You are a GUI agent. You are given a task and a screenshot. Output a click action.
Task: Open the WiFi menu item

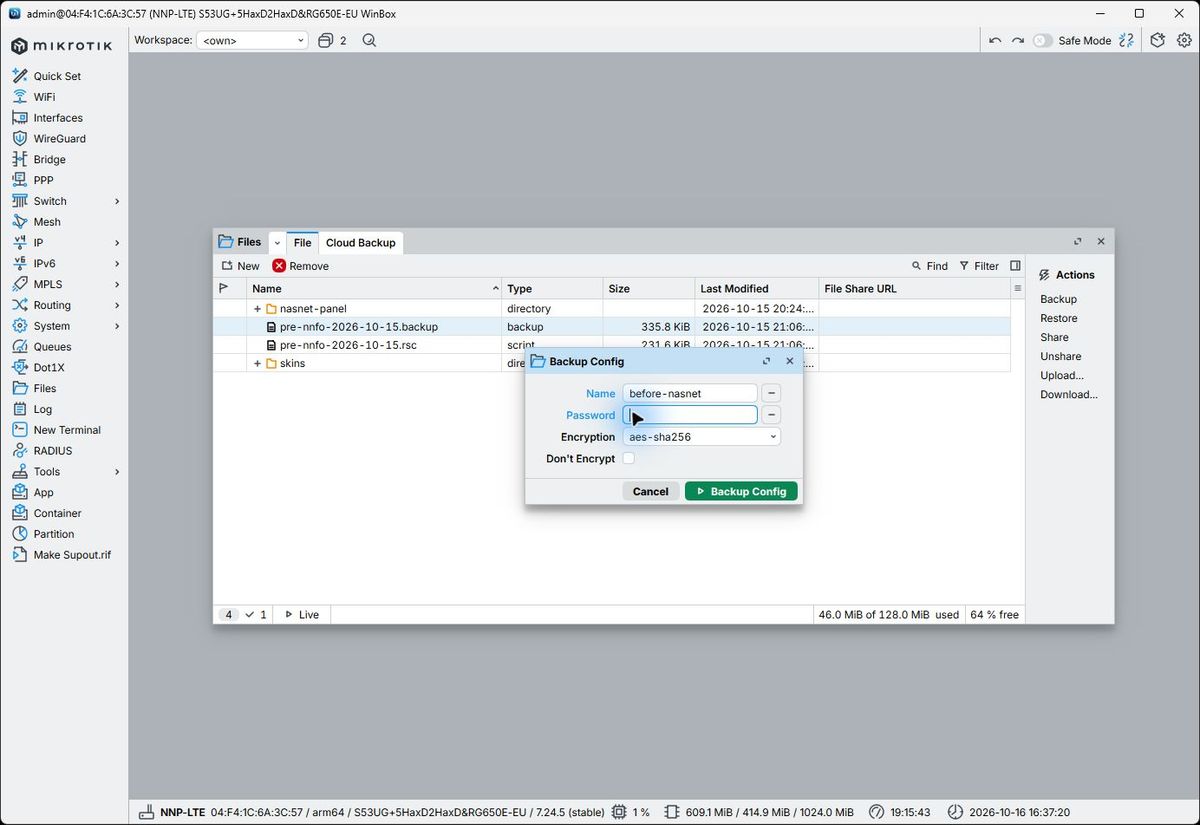tap(44, 97)
